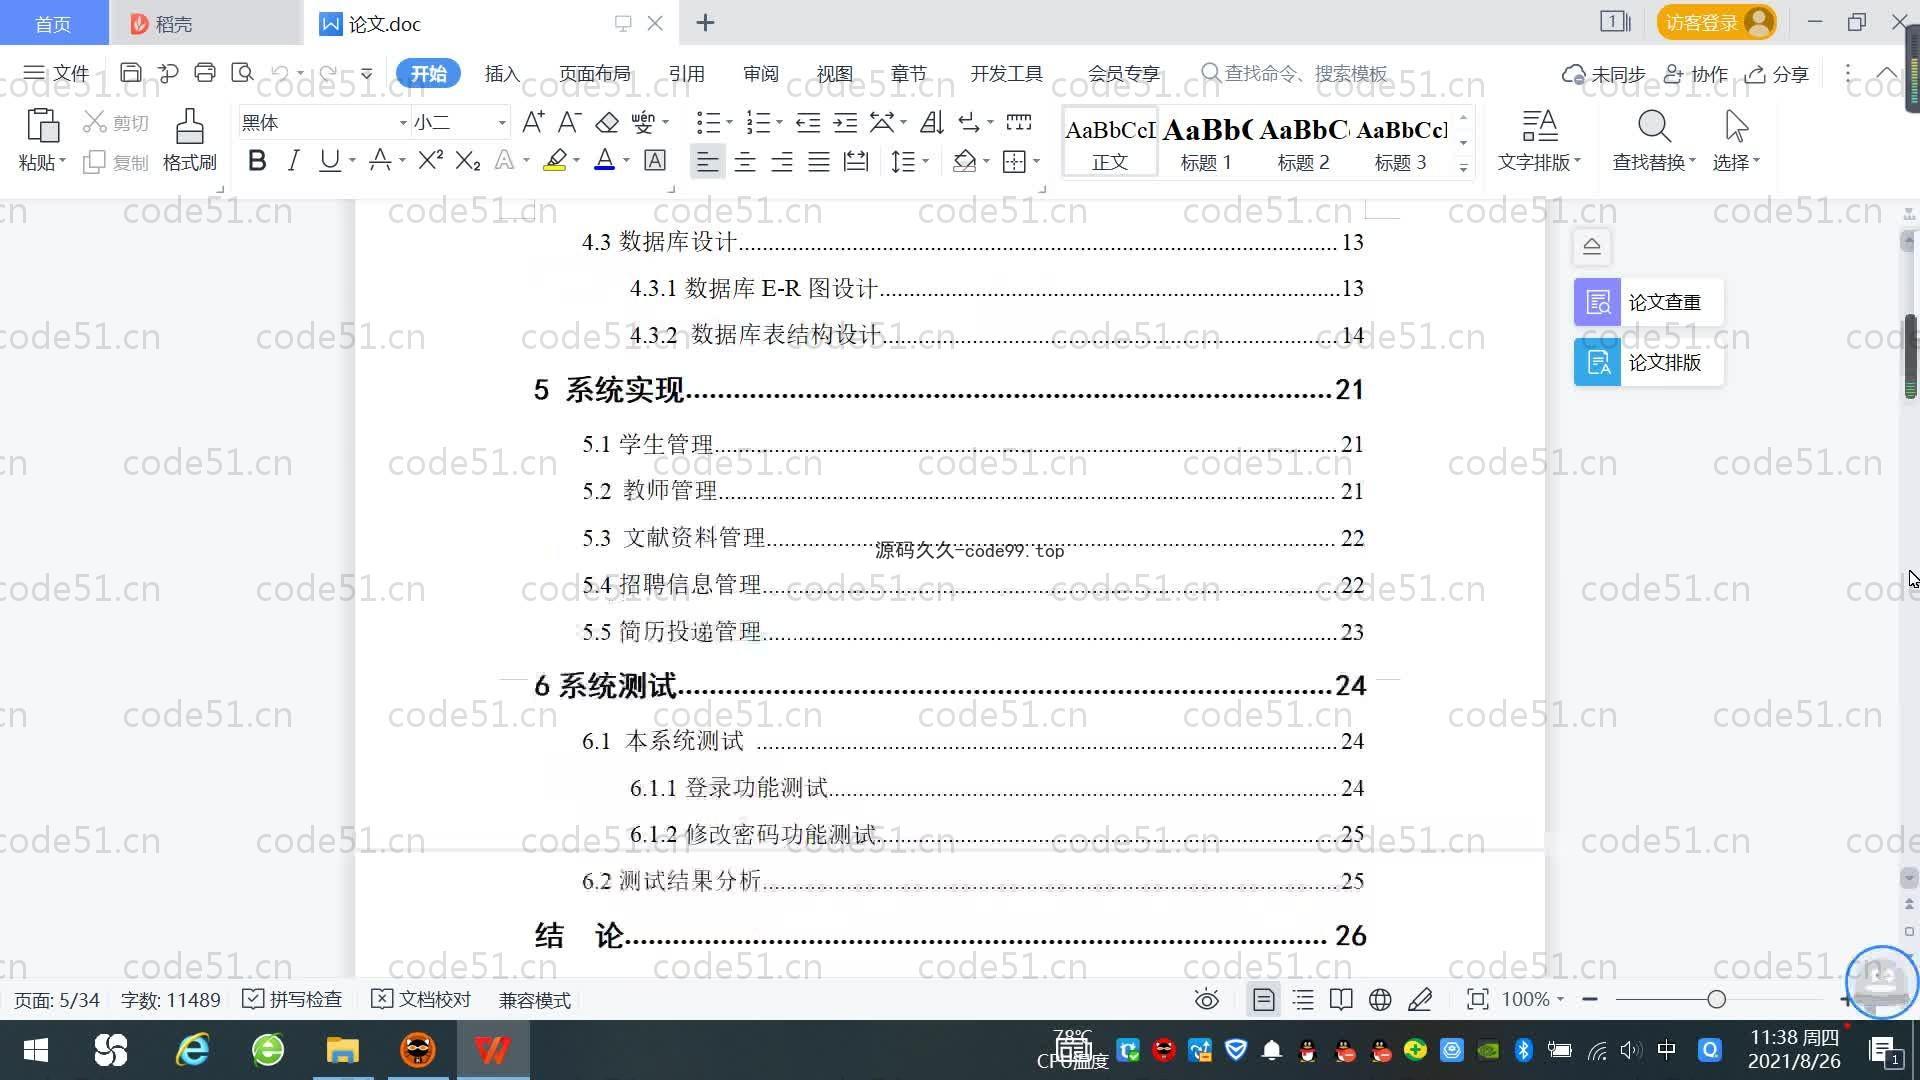Open the 章节 ribbon tab
This screenshot has height=1080, width=1920.
pyautogui.click(x=908, y=74)
